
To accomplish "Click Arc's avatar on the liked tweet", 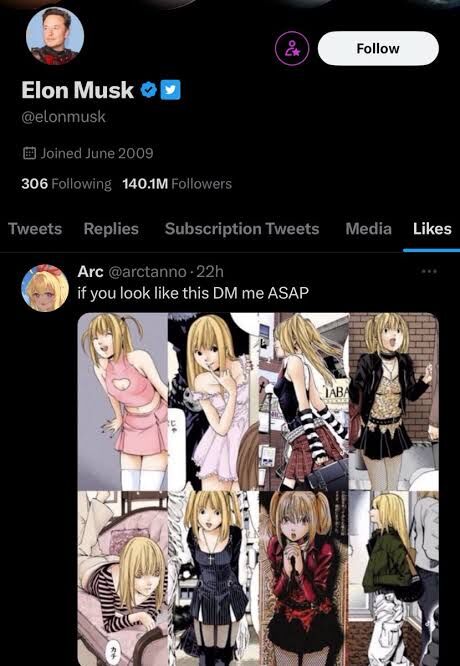I will (45, 288).
